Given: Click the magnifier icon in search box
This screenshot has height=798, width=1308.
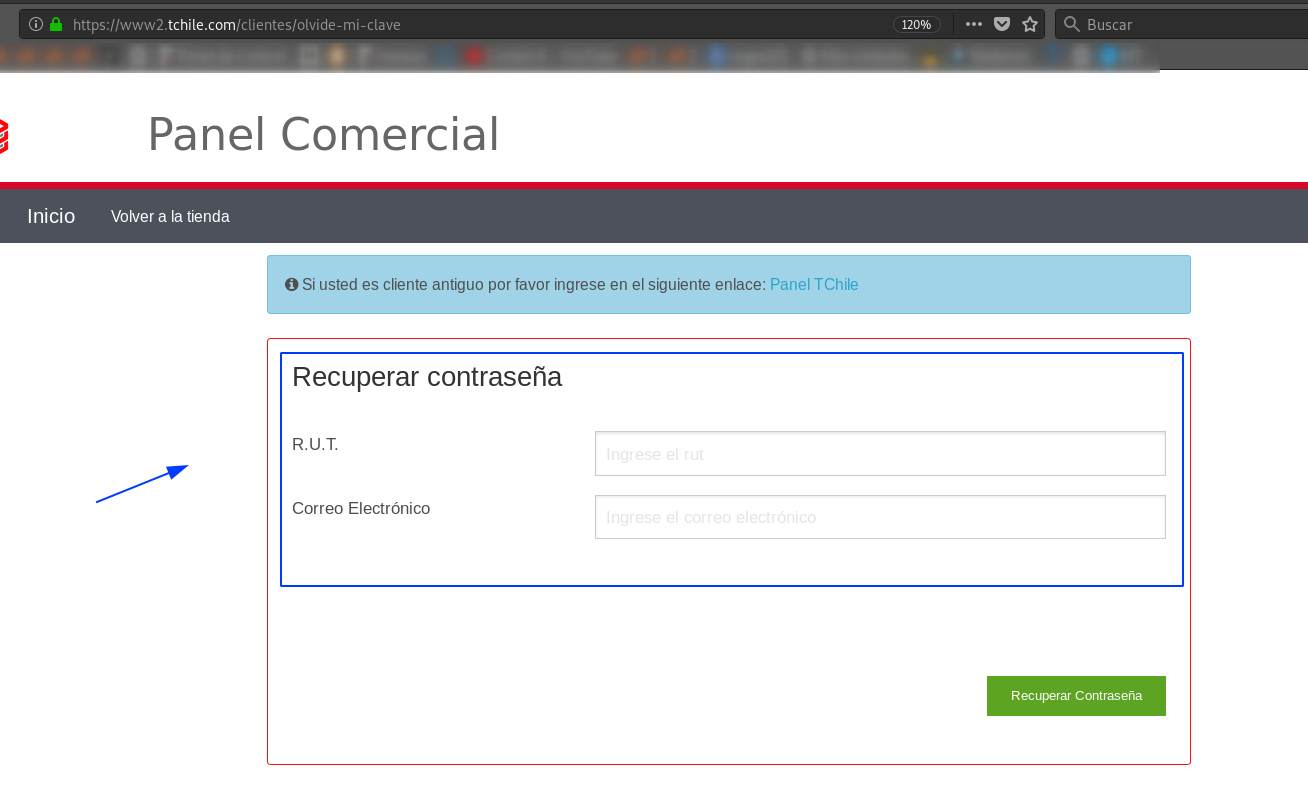Looking at the screenshot, I should tap(1072, 24).
